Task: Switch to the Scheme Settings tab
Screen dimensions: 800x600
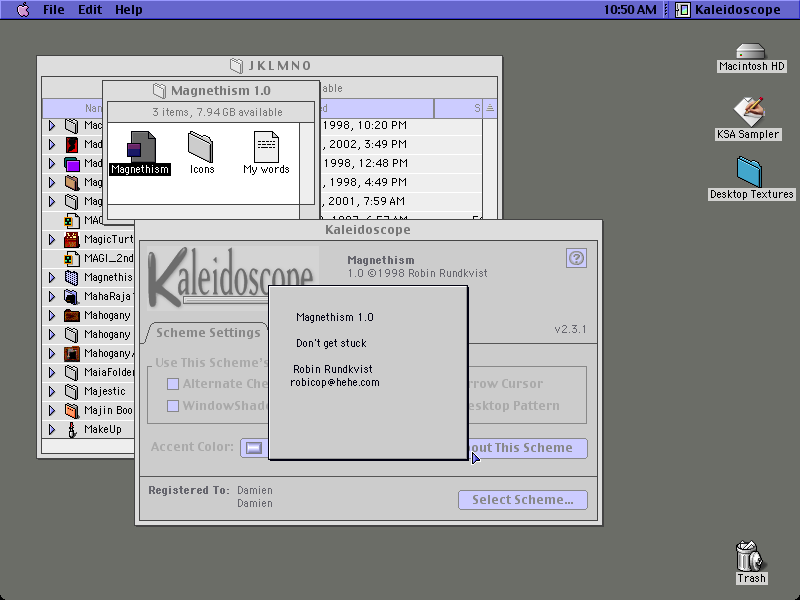Action: pyautogui.click(x=208, y=333)
